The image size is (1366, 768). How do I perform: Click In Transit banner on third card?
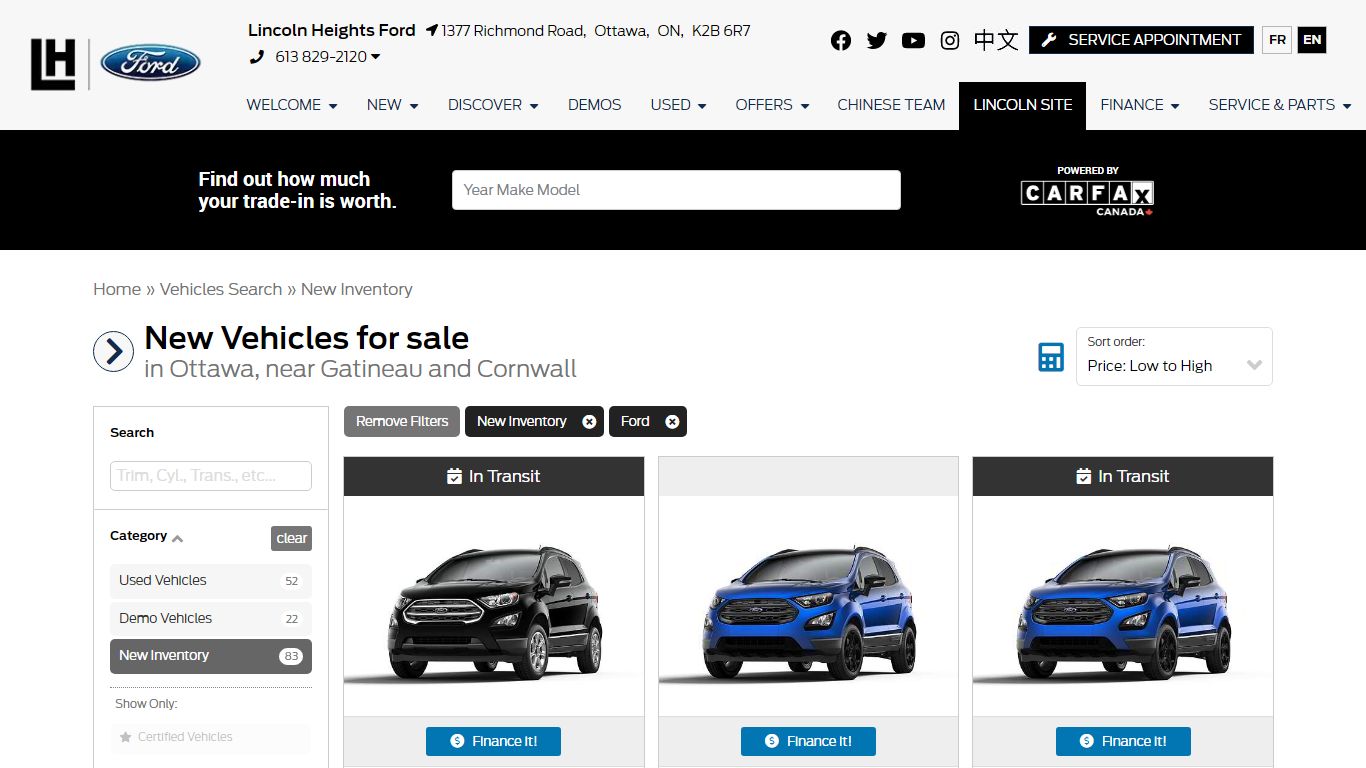pyautogui.click(x=1123, y=477)
